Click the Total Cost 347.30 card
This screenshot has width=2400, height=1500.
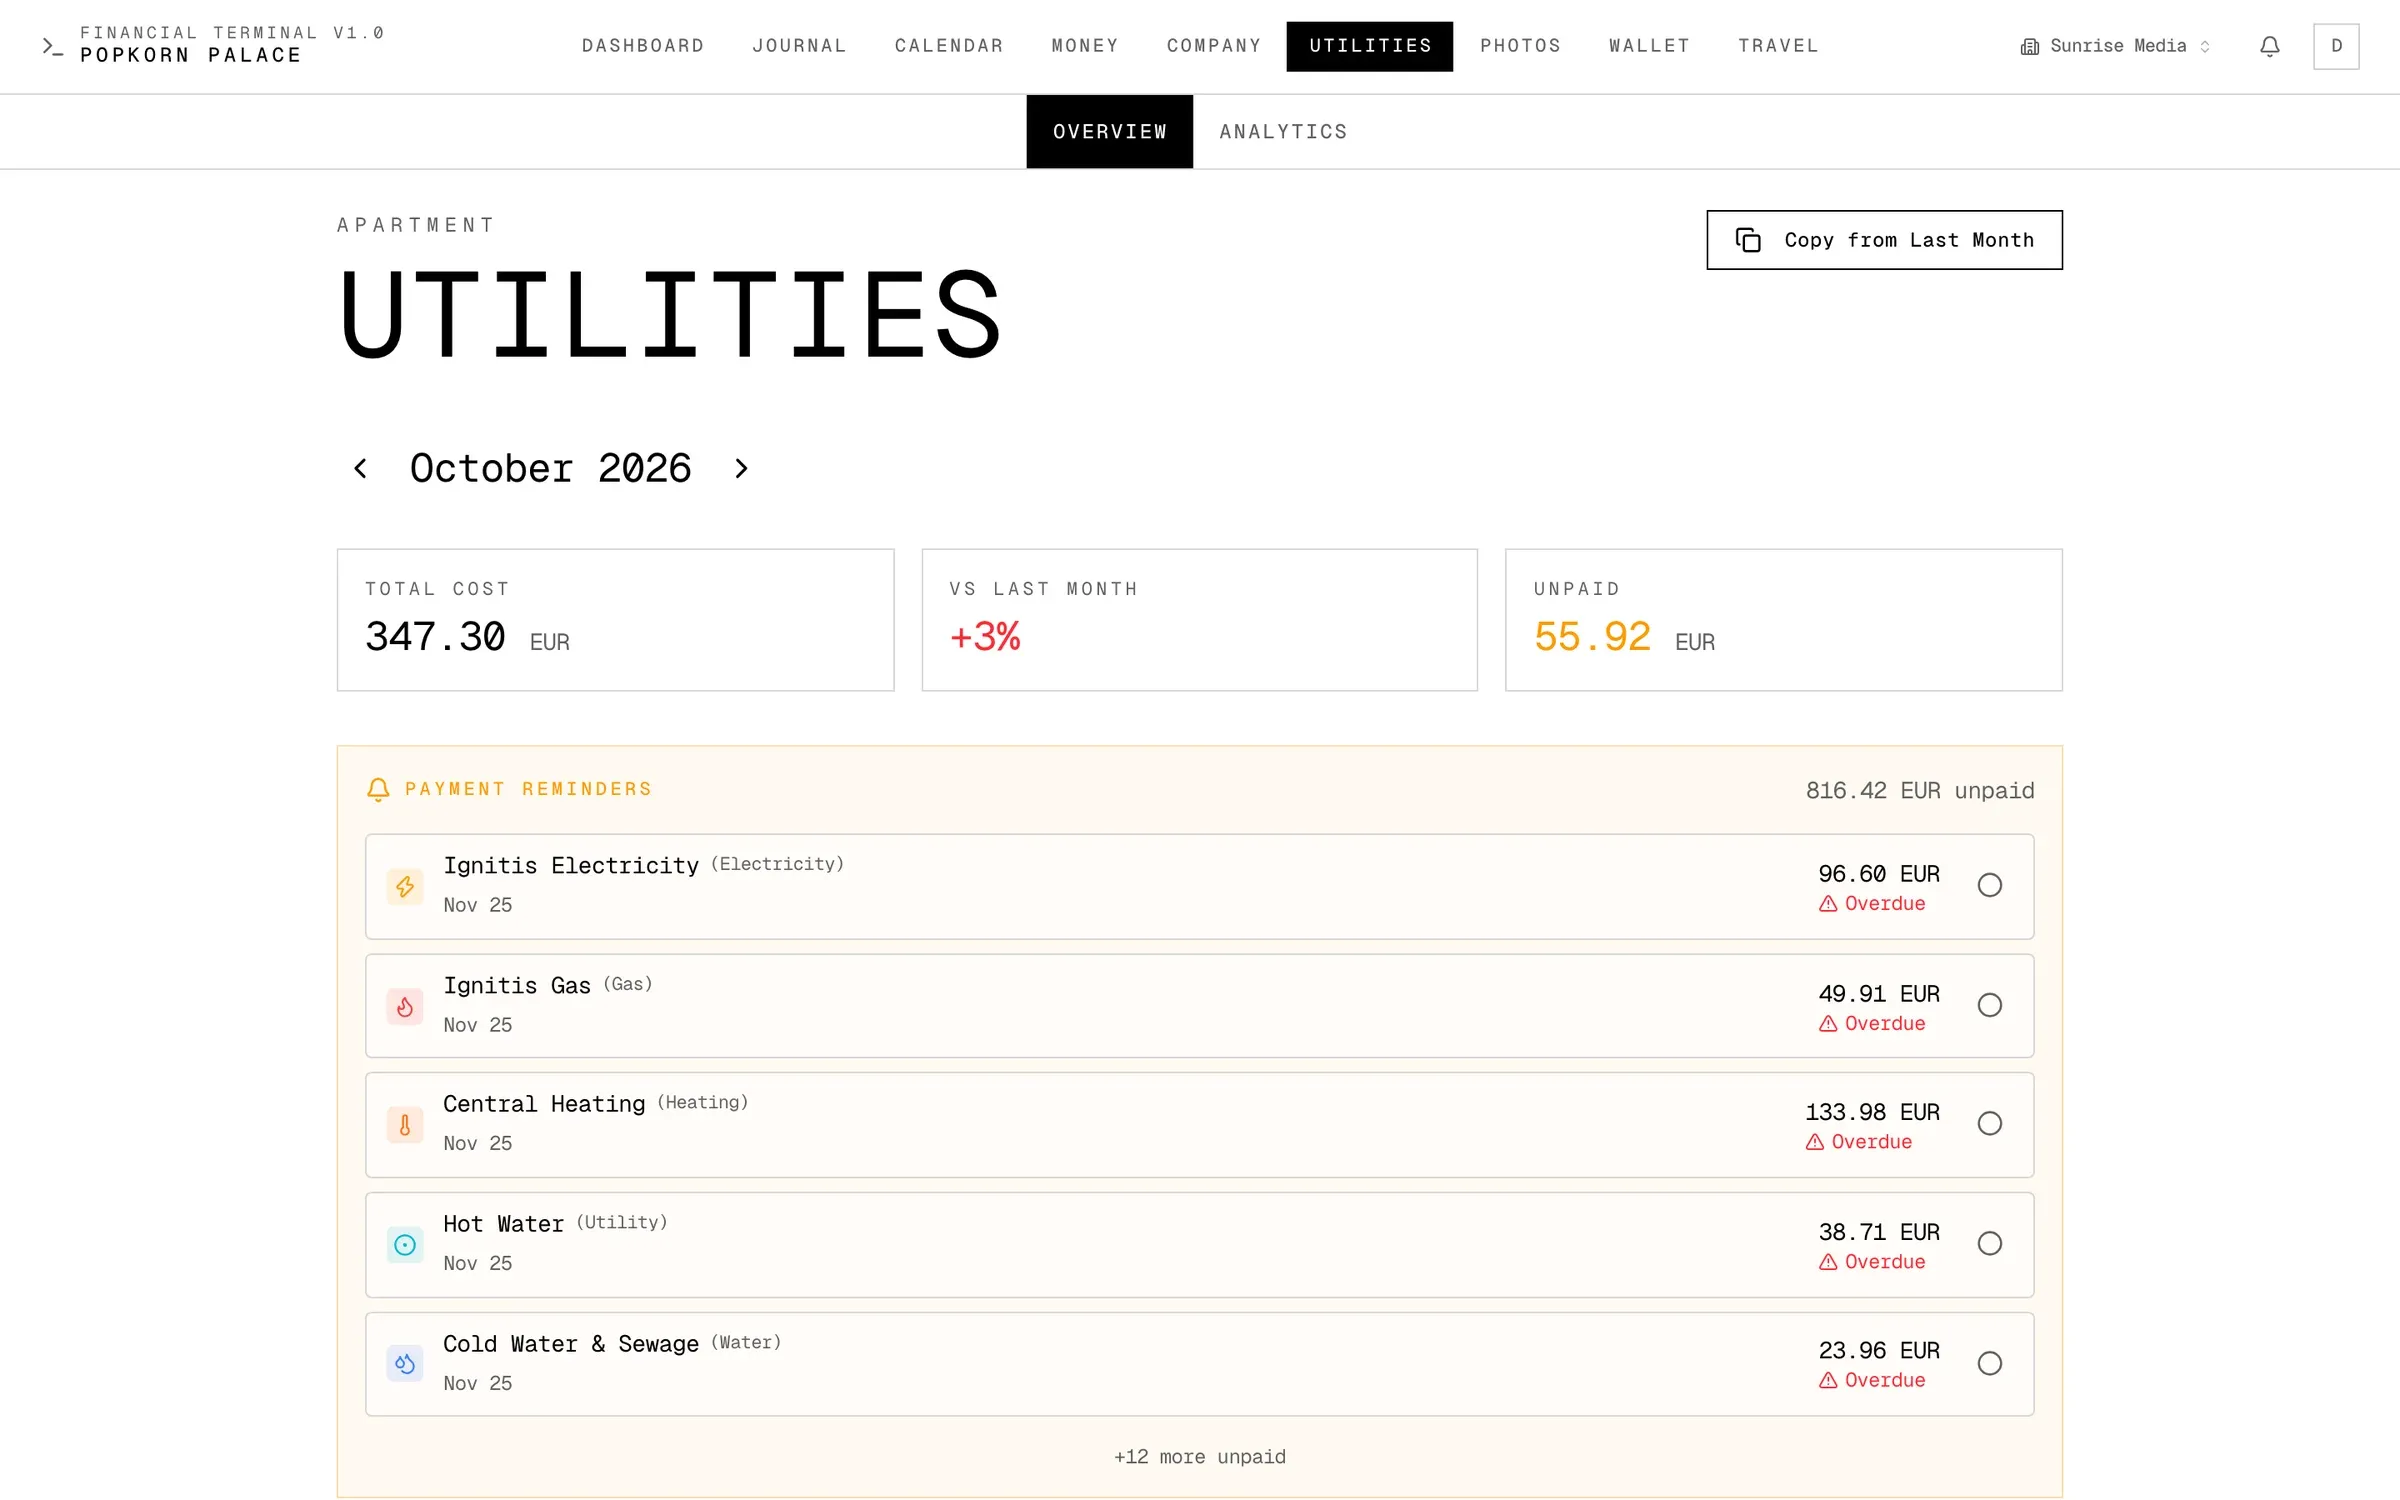(x=615, y=620)
